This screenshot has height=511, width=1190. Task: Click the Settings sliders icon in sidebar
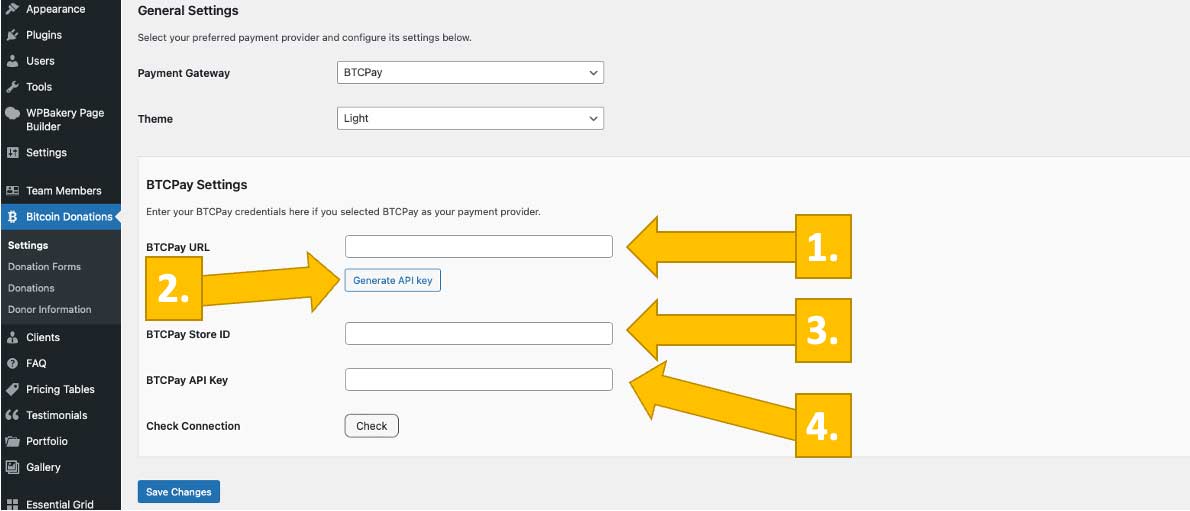12,153
